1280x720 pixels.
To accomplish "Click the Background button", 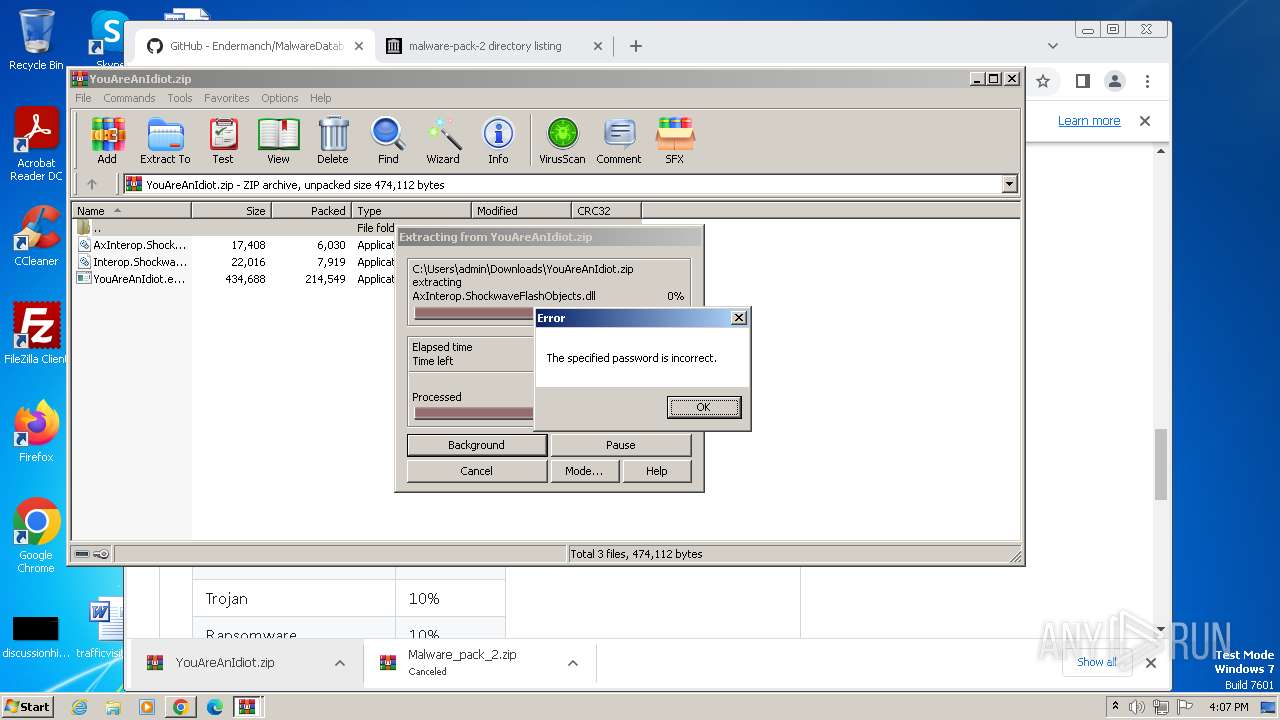I will [476, 445].
